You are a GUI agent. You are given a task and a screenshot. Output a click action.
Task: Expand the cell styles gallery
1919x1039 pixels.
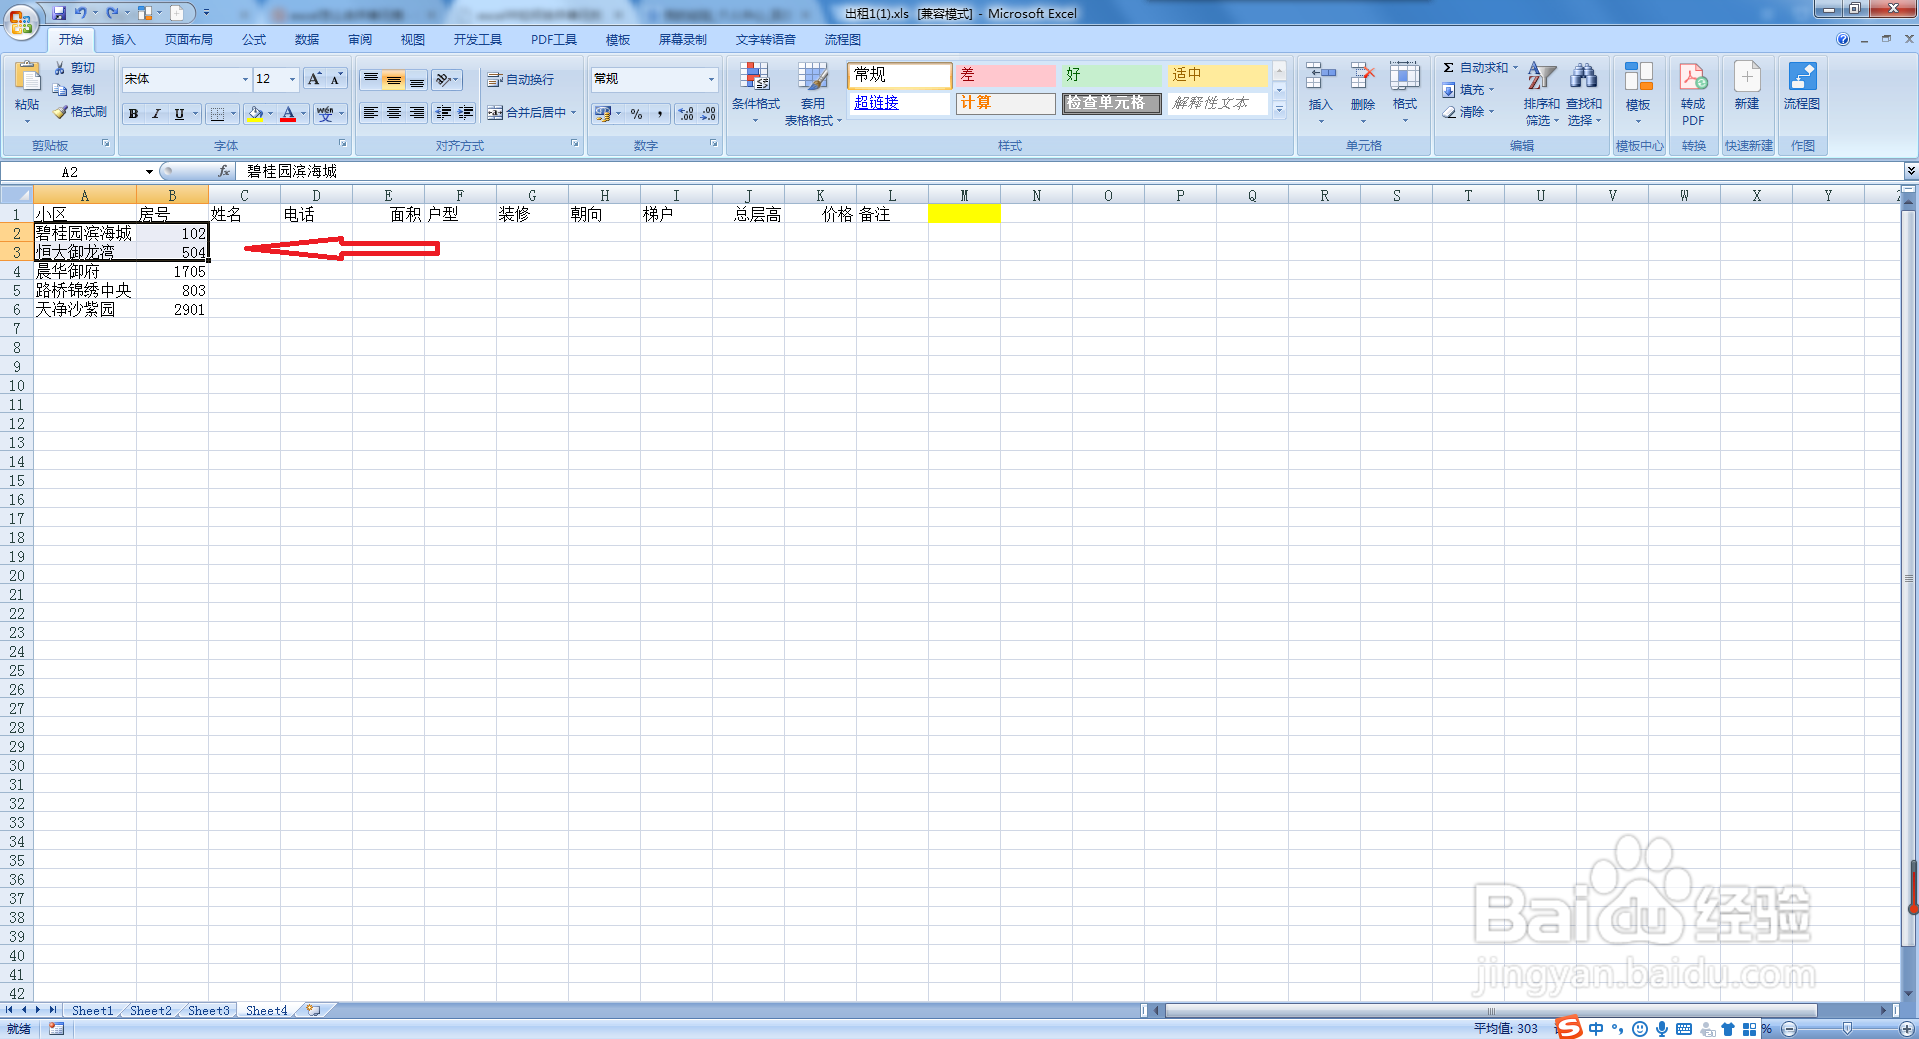click(x=1279, y=109)
